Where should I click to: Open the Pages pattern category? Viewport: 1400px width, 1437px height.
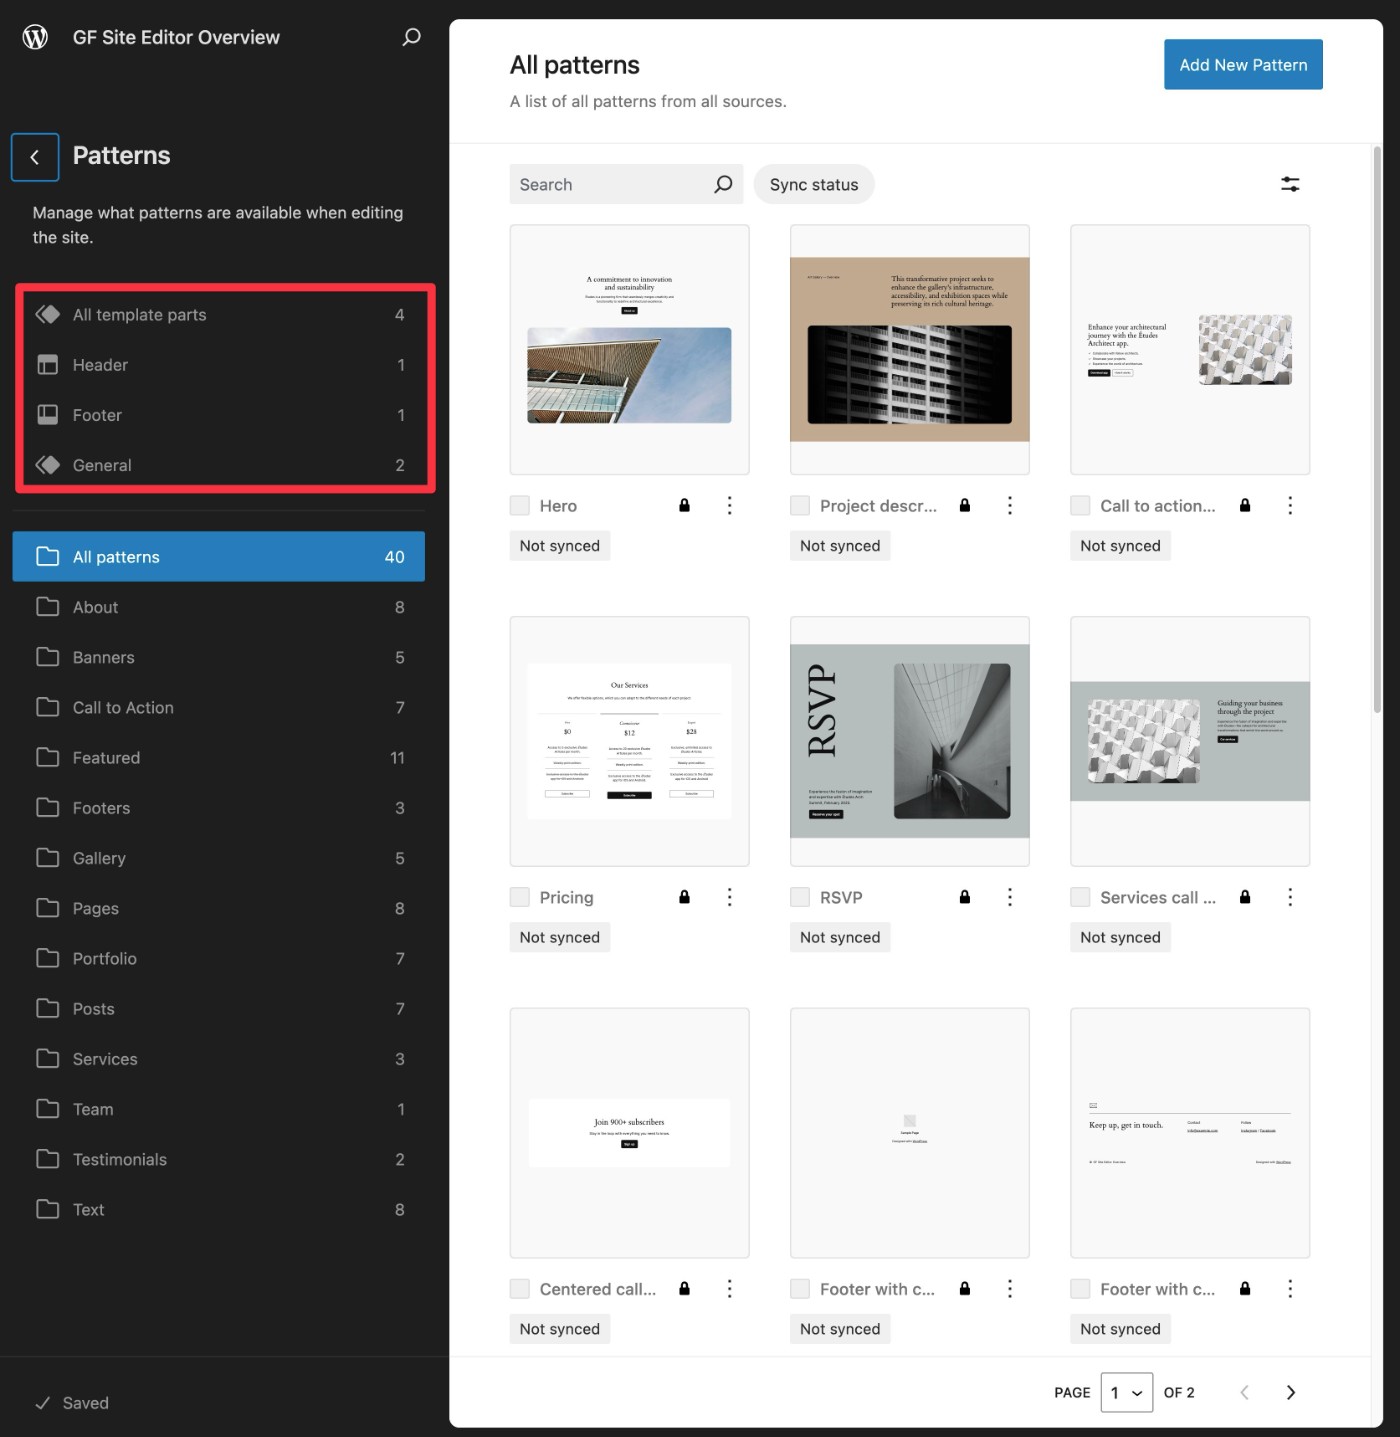(219, 908)
